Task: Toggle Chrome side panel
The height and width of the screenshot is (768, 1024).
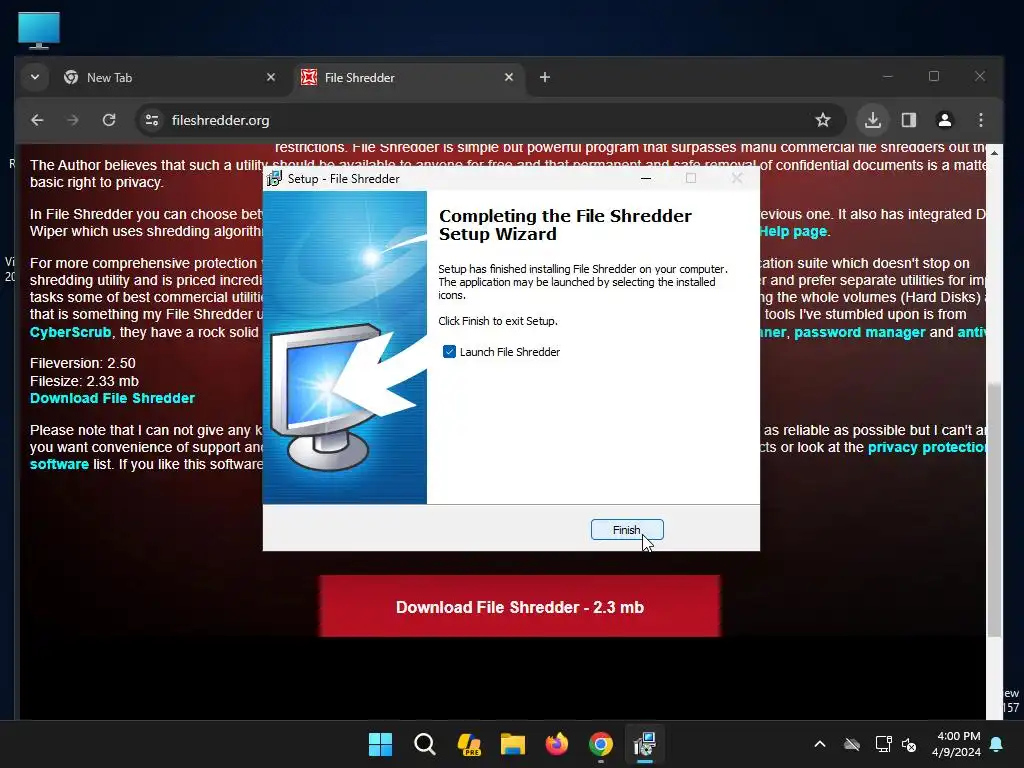Action: pos(909,120)
